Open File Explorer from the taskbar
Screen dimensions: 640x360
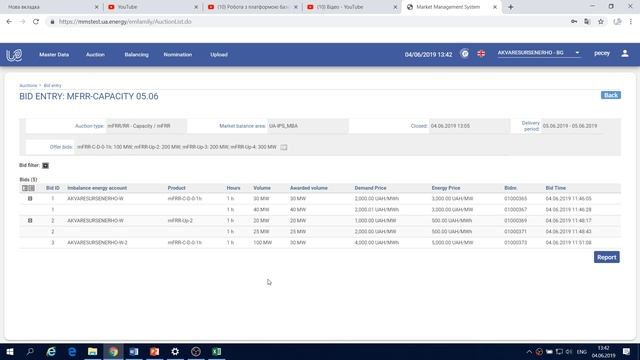[93, 351]
